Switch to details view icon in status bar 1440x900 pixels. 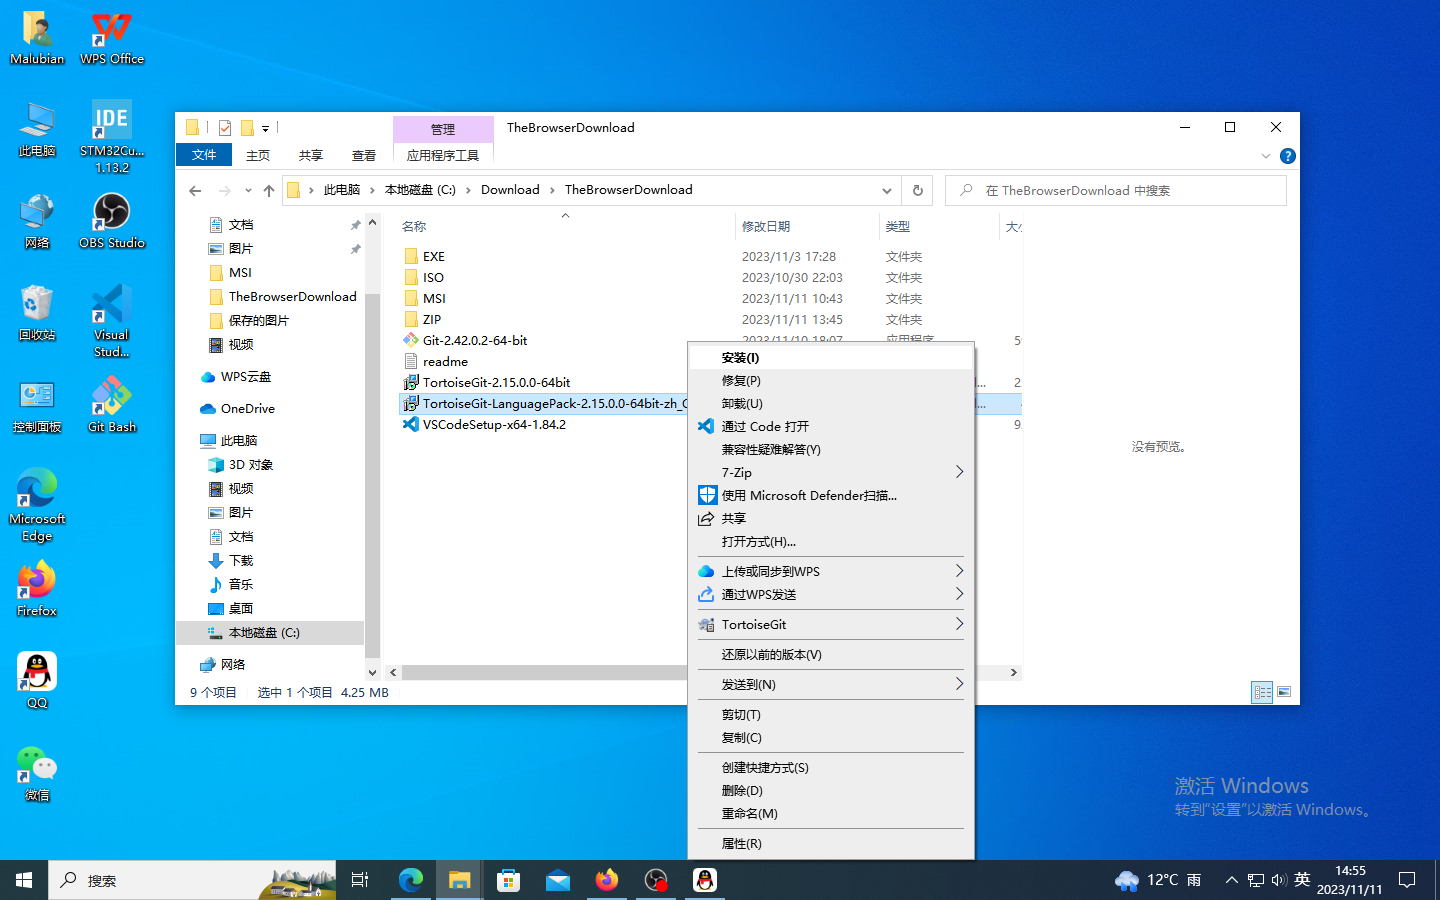1262,692
